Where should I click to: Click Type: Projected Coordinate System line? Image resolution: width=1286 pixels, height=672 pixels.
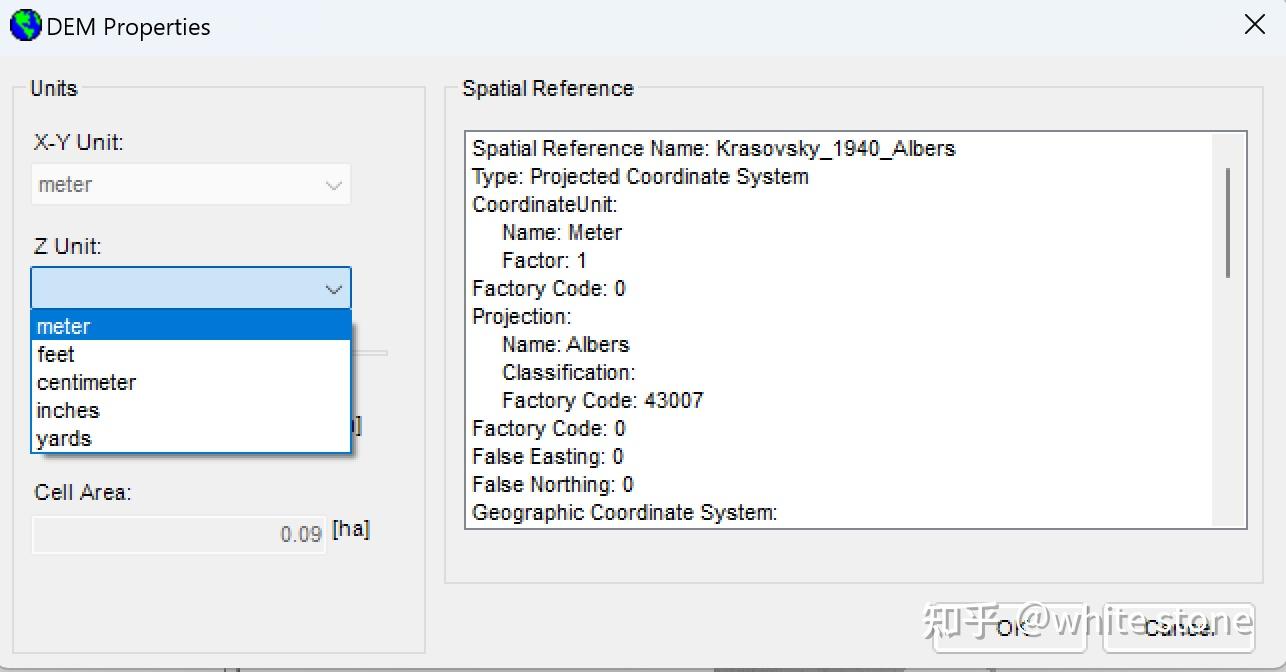click(x=640, y=177)
